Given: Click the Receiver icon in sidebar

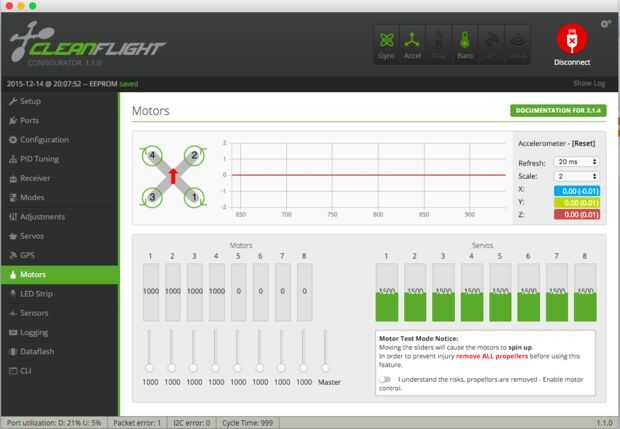Looking at the screenshot, I should 13,179.
